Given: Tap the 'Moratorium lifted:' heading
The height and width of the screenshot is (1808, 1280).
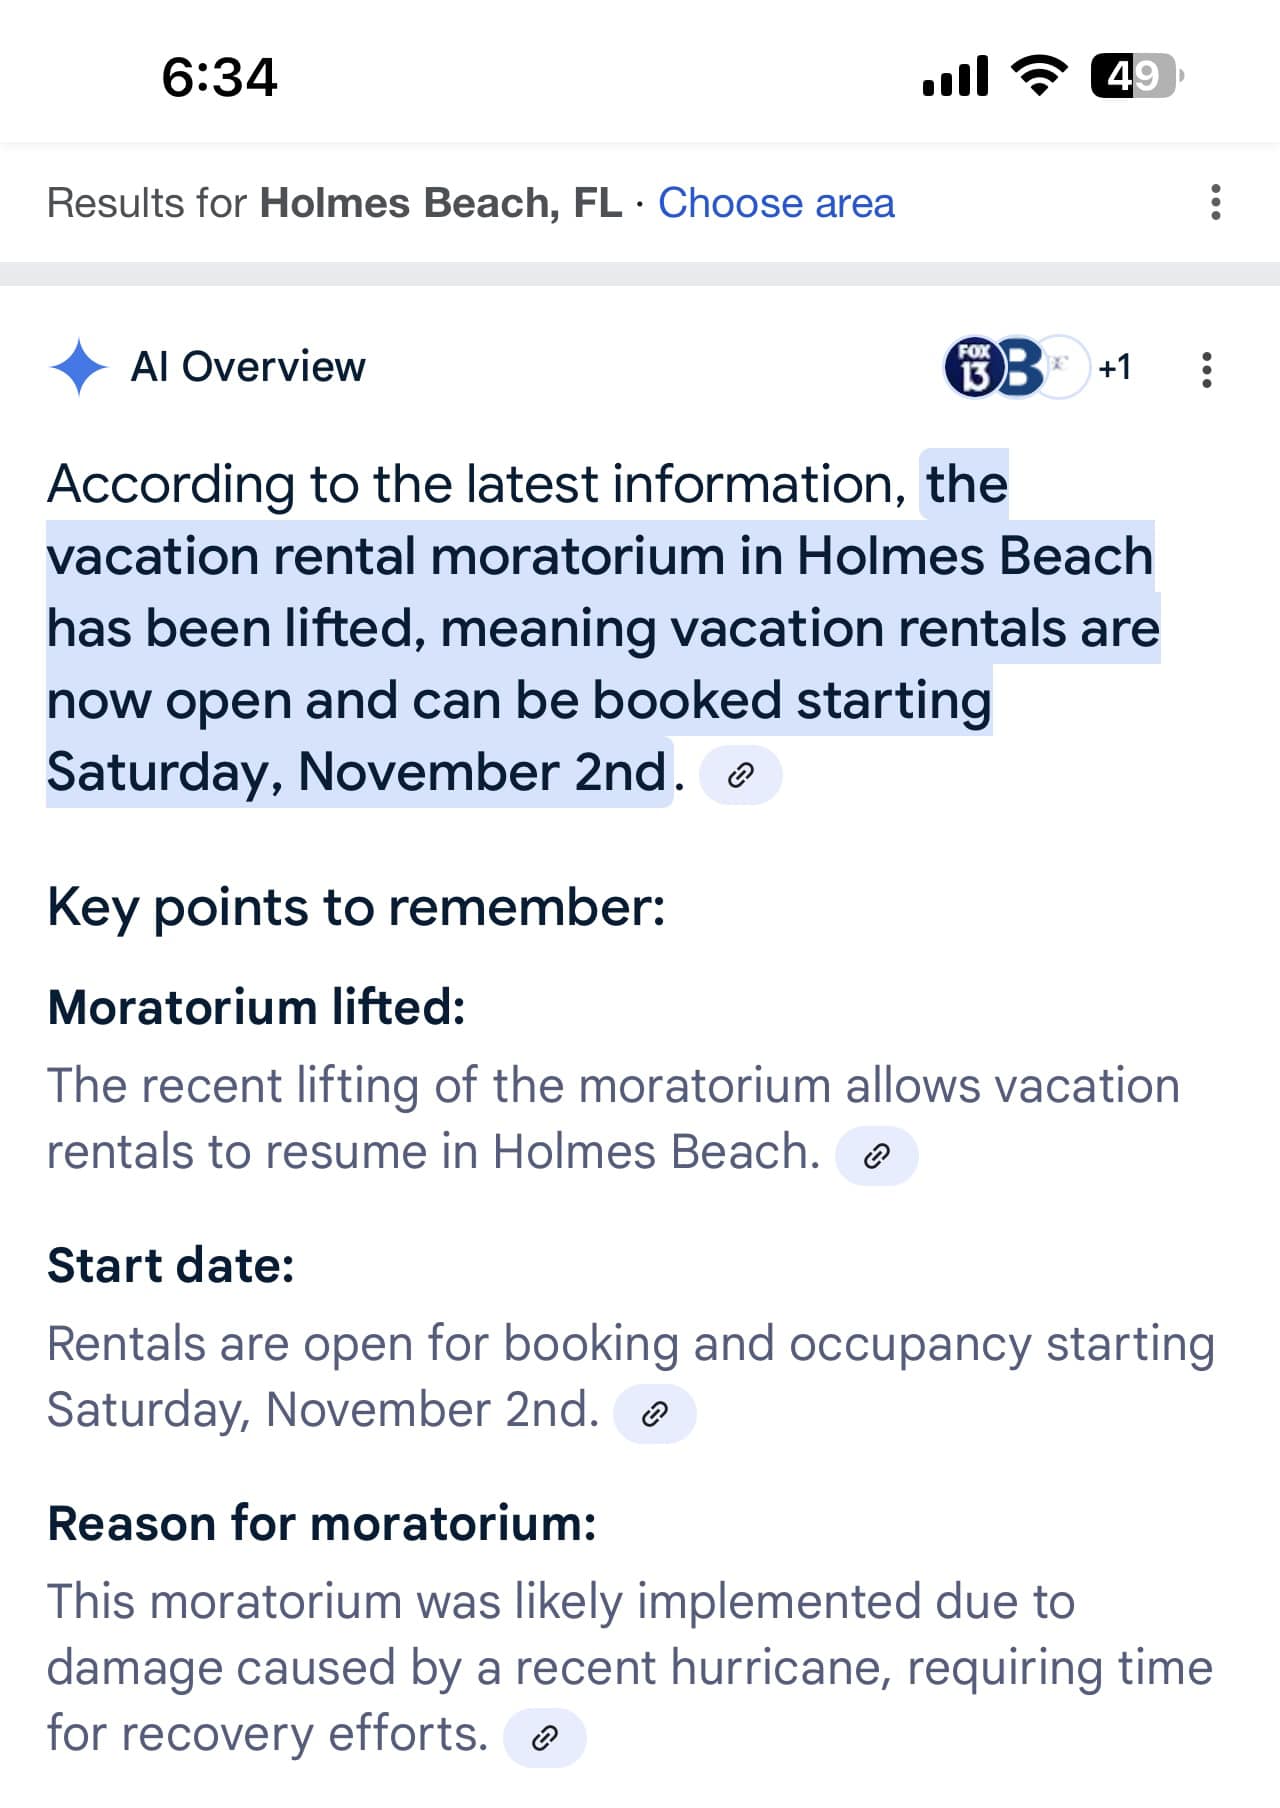Looking at the screenshot, I should [x=257, y=1007].
